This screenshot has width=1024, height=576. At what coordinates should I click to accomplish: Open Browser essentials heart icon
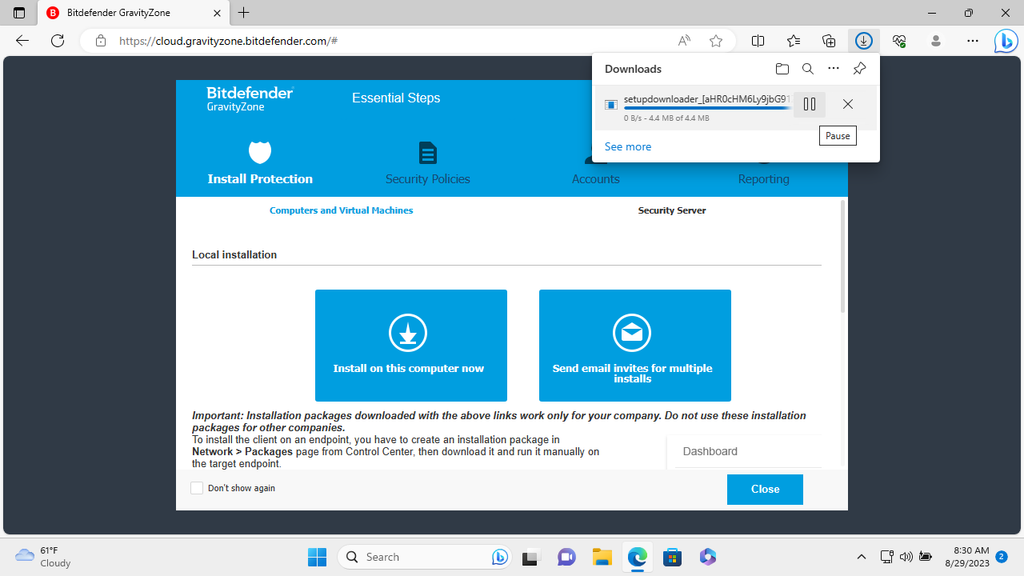897,41
